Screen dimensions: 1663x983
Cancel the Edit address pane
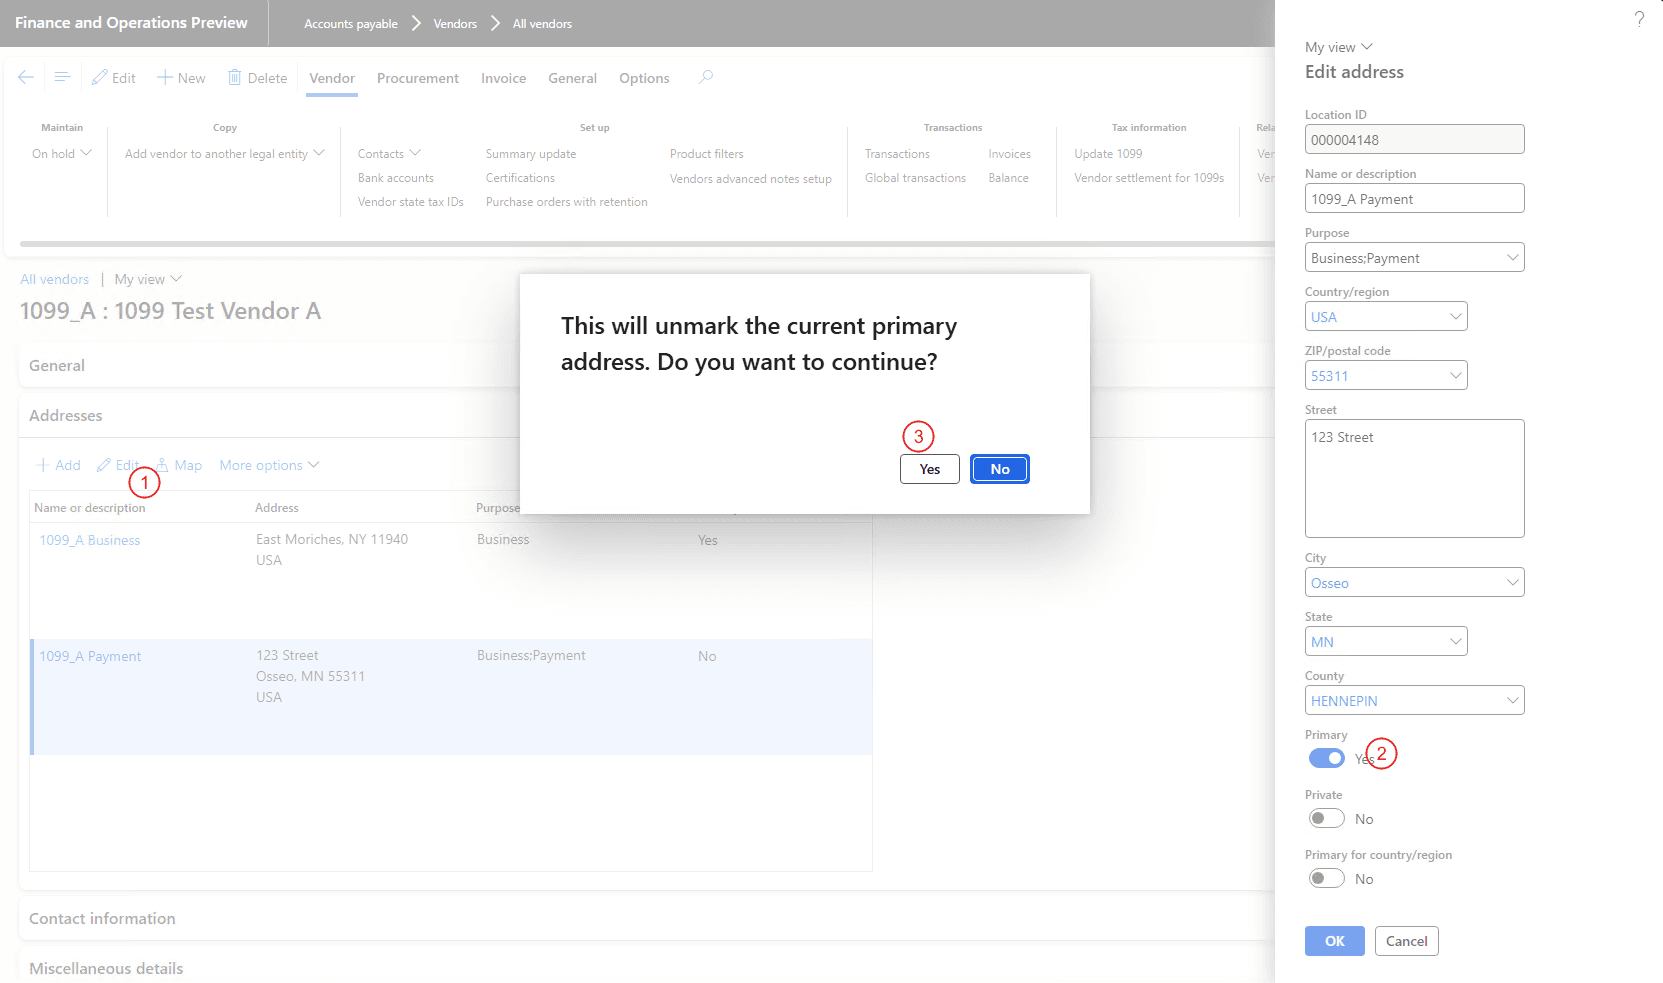1407,941
